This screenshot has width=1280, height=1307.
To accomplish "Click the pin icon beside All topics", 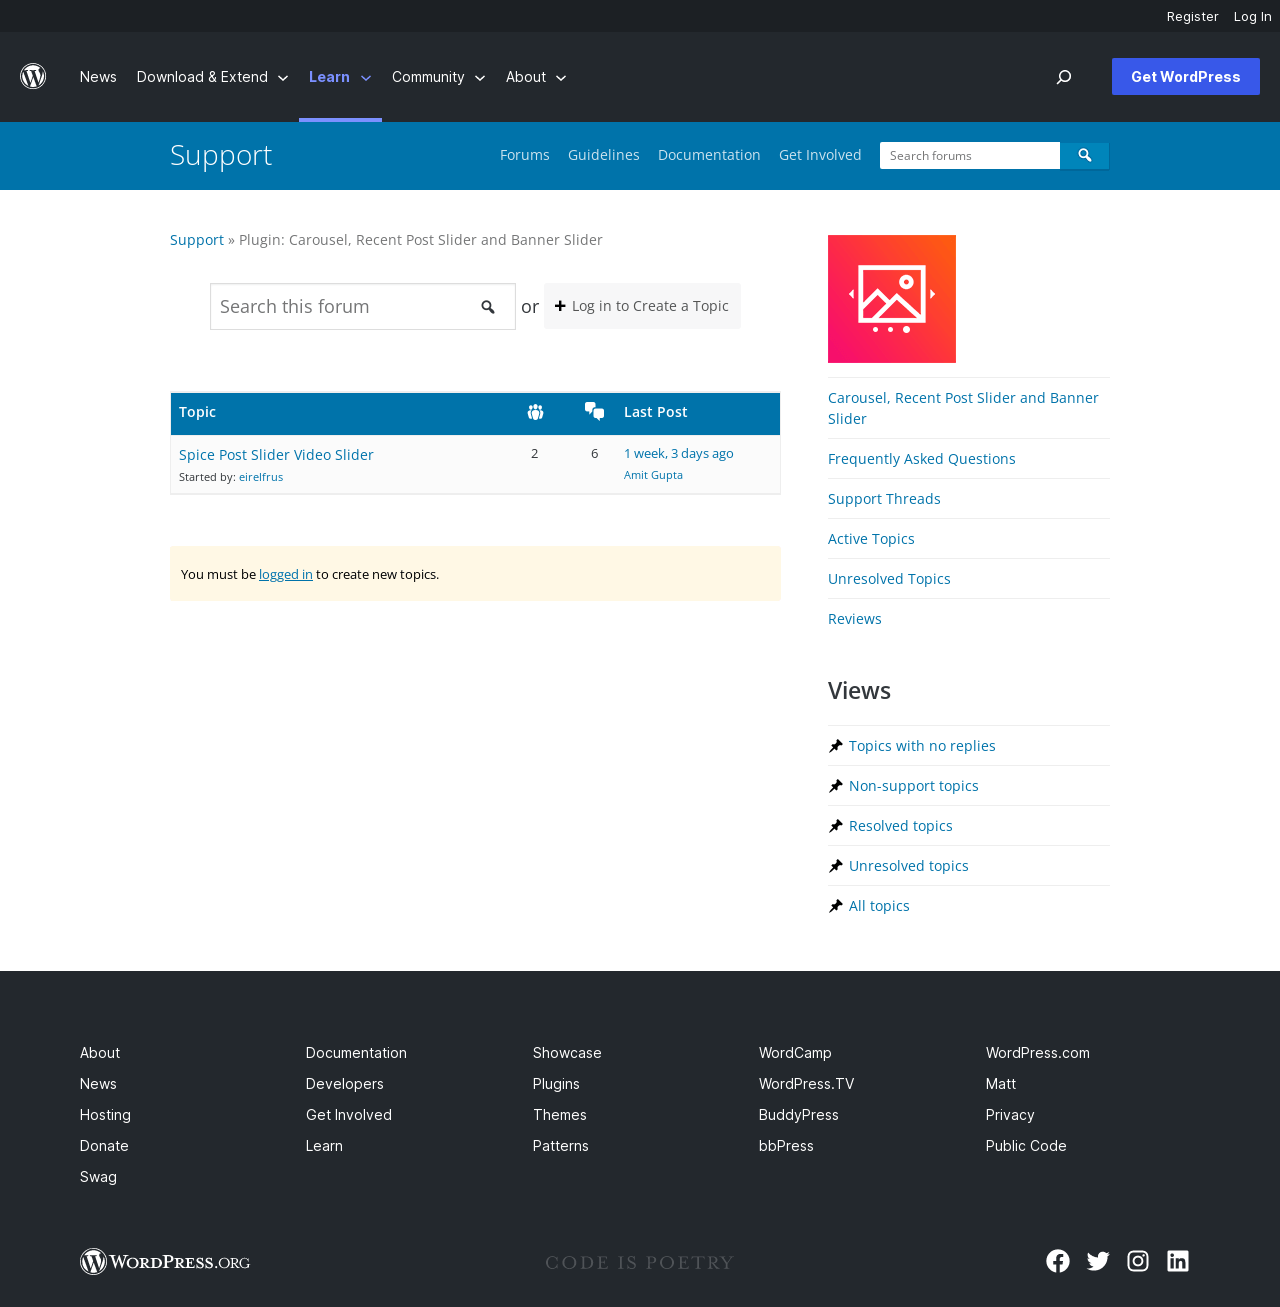I will pyautogui.click(x=836, y=906).
